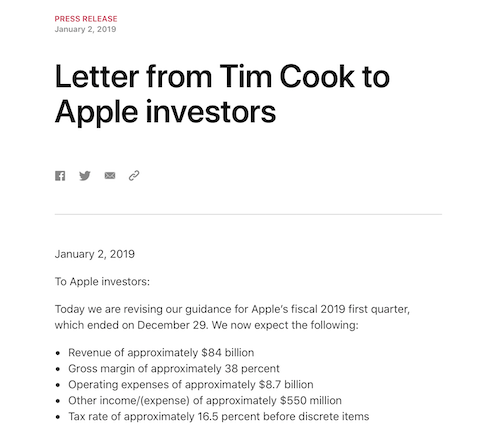500x431 pixels.
Task: Click the horizontal divider below share icons
Action: [248, 214]
